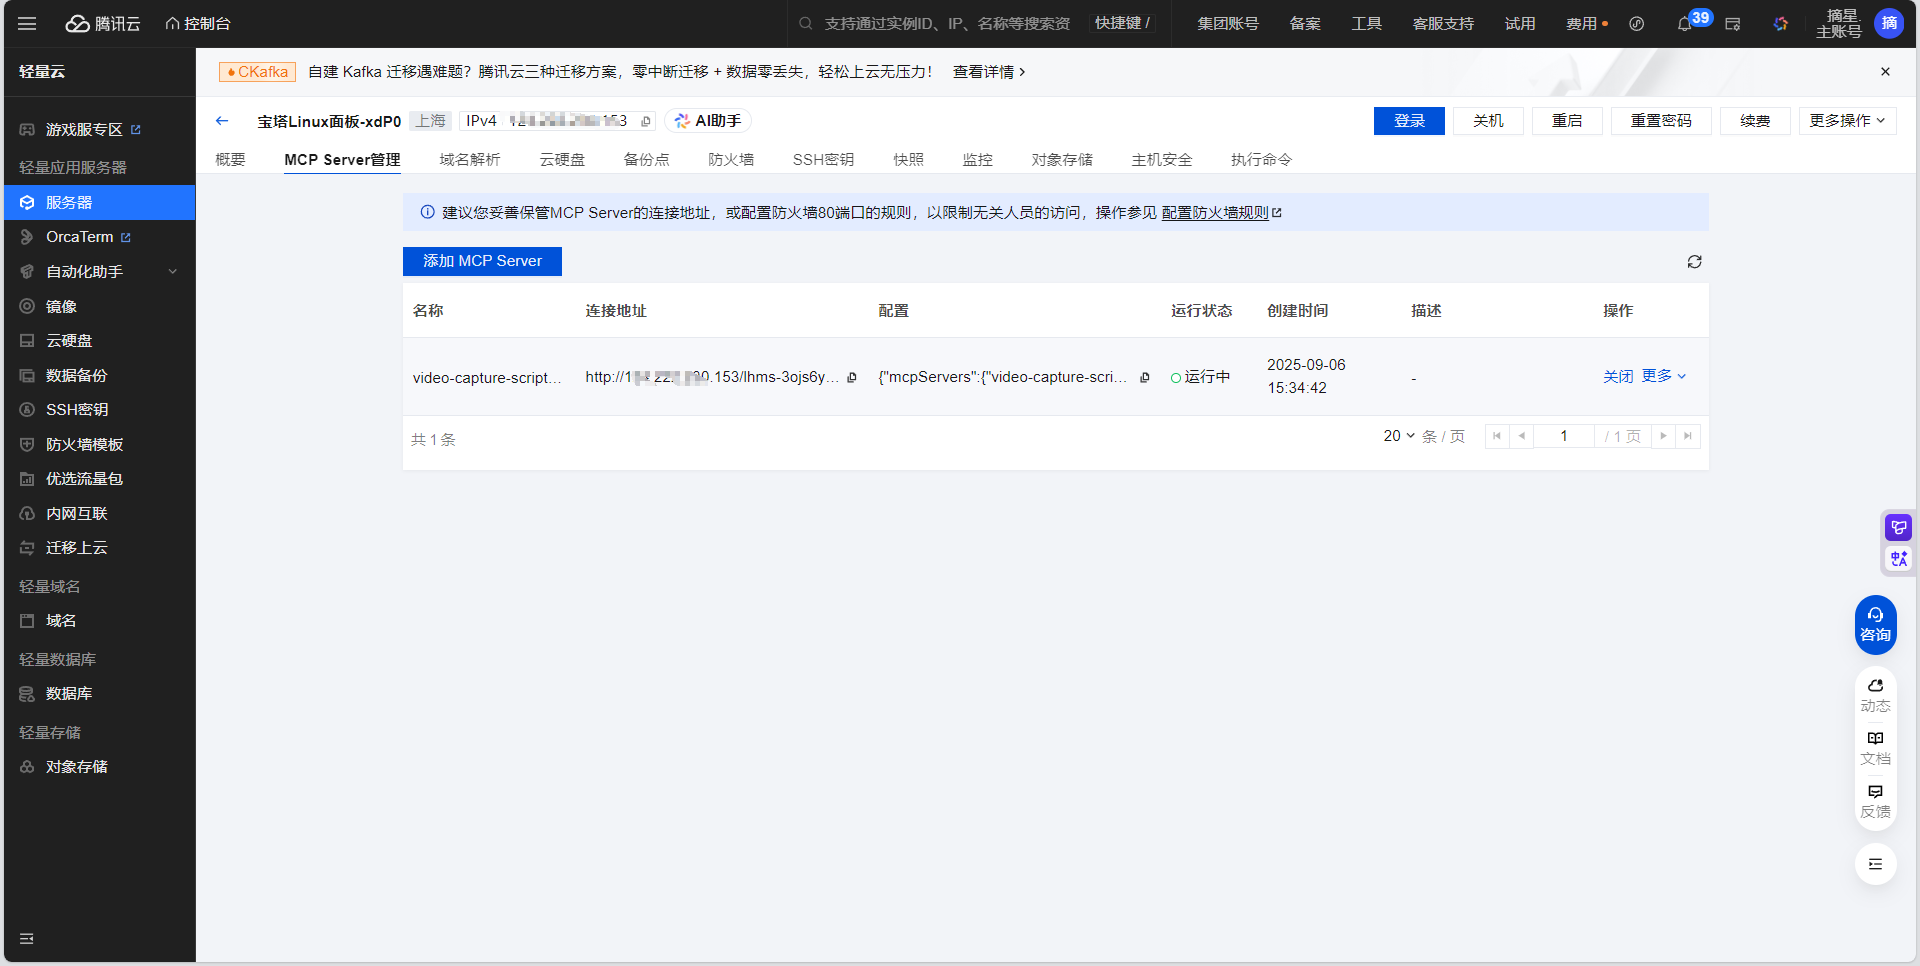Switch to the SSH密钥 tab
The height and width of the screenshot is (966, 1920).
click(x=823, y=160)
